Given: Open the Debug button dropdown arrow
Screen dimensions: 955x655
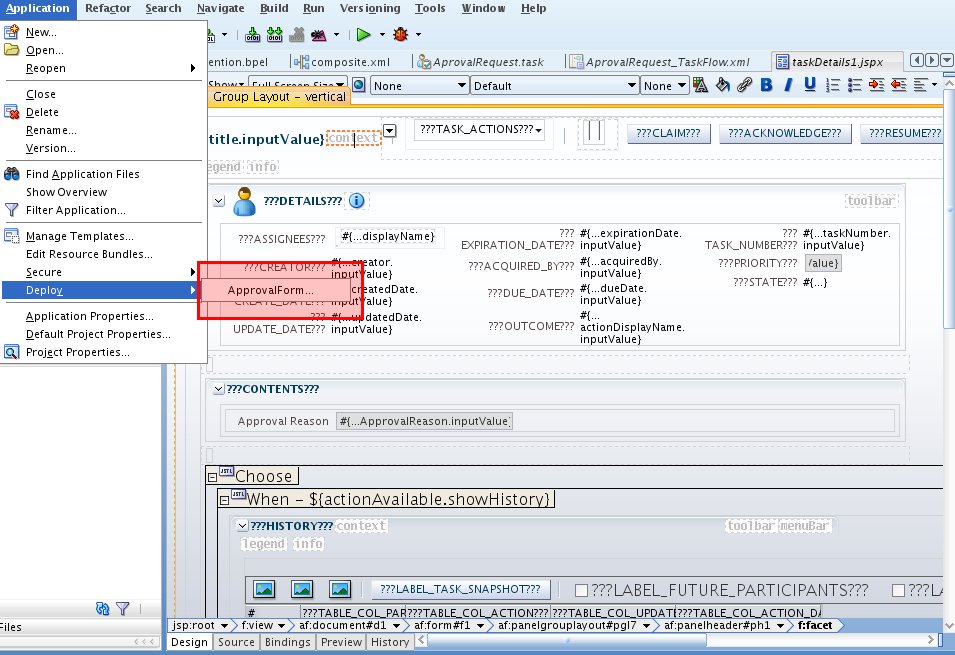Looking at the screenshot, I should pyautogui.click(x=418, y=35).
